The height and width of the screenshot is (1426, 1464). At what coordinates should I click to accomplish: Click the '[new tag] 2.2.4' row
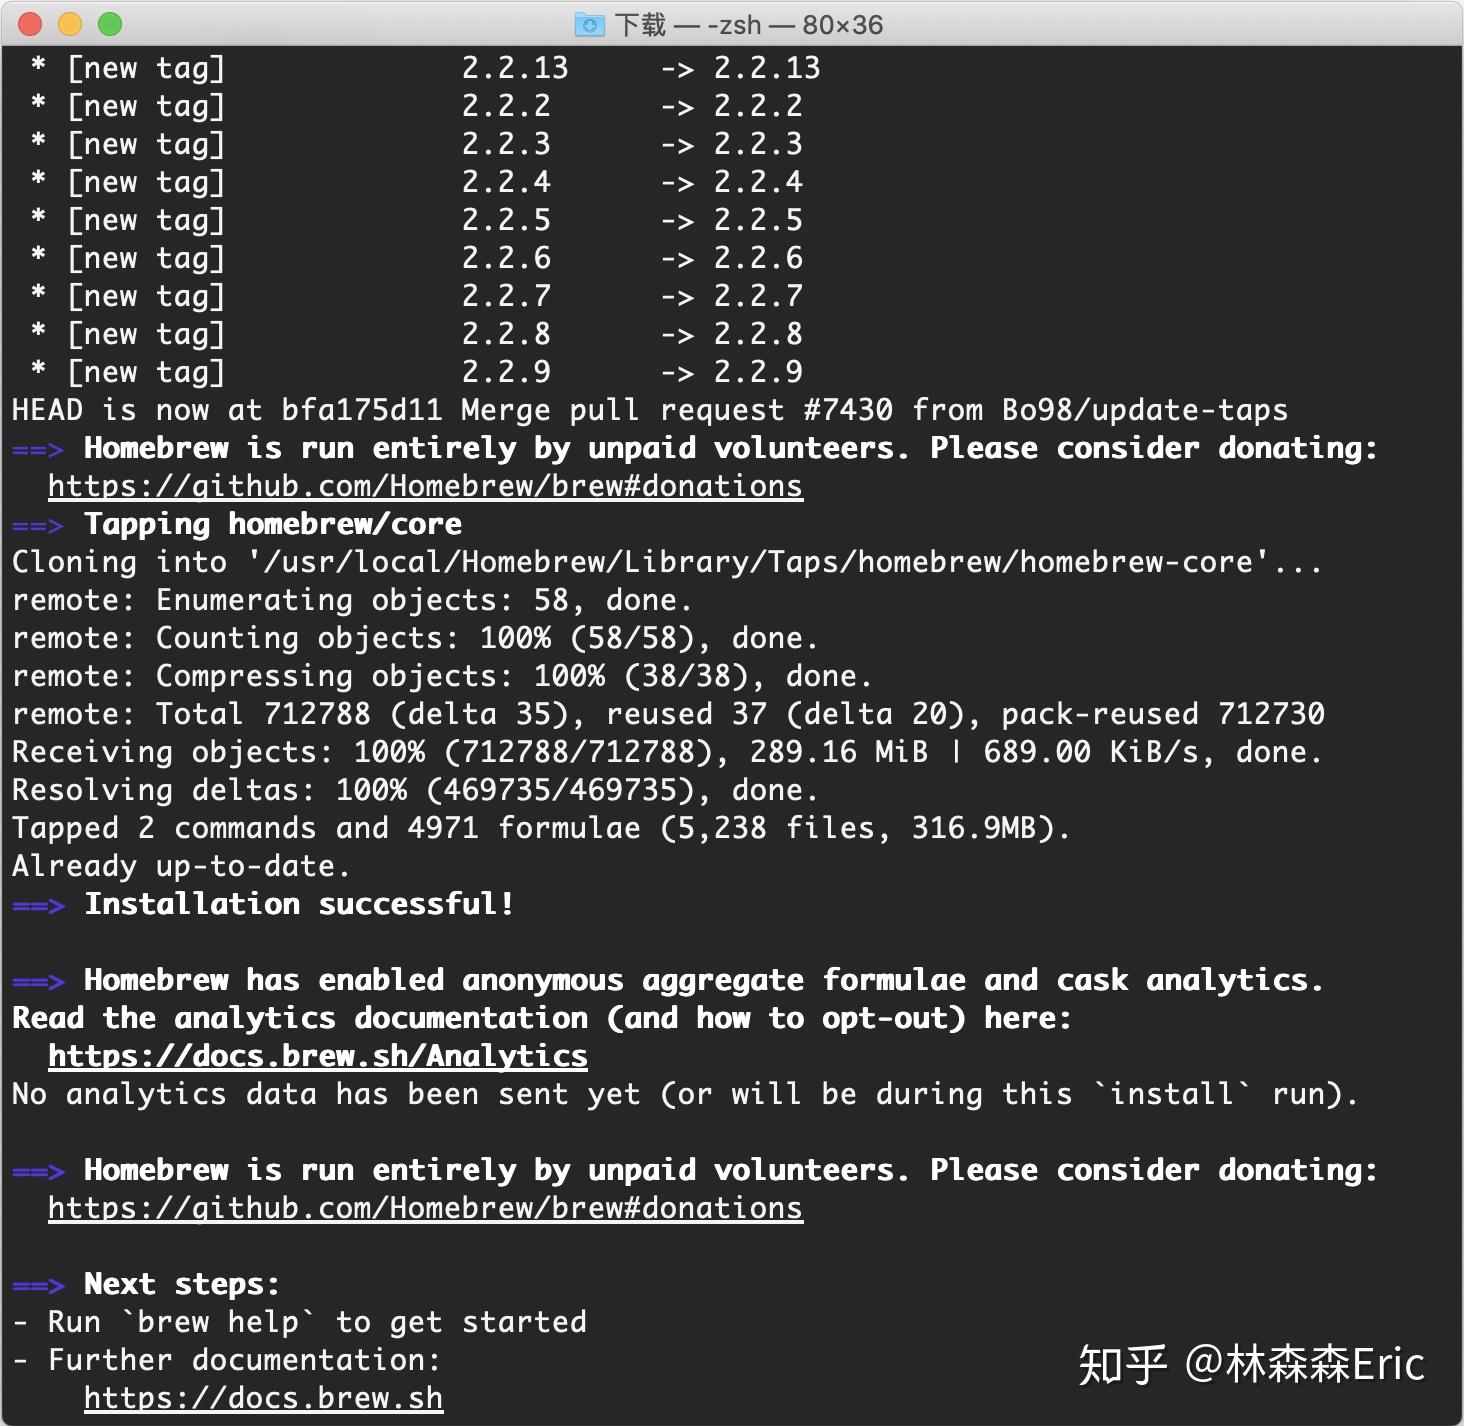click(416, 182)
